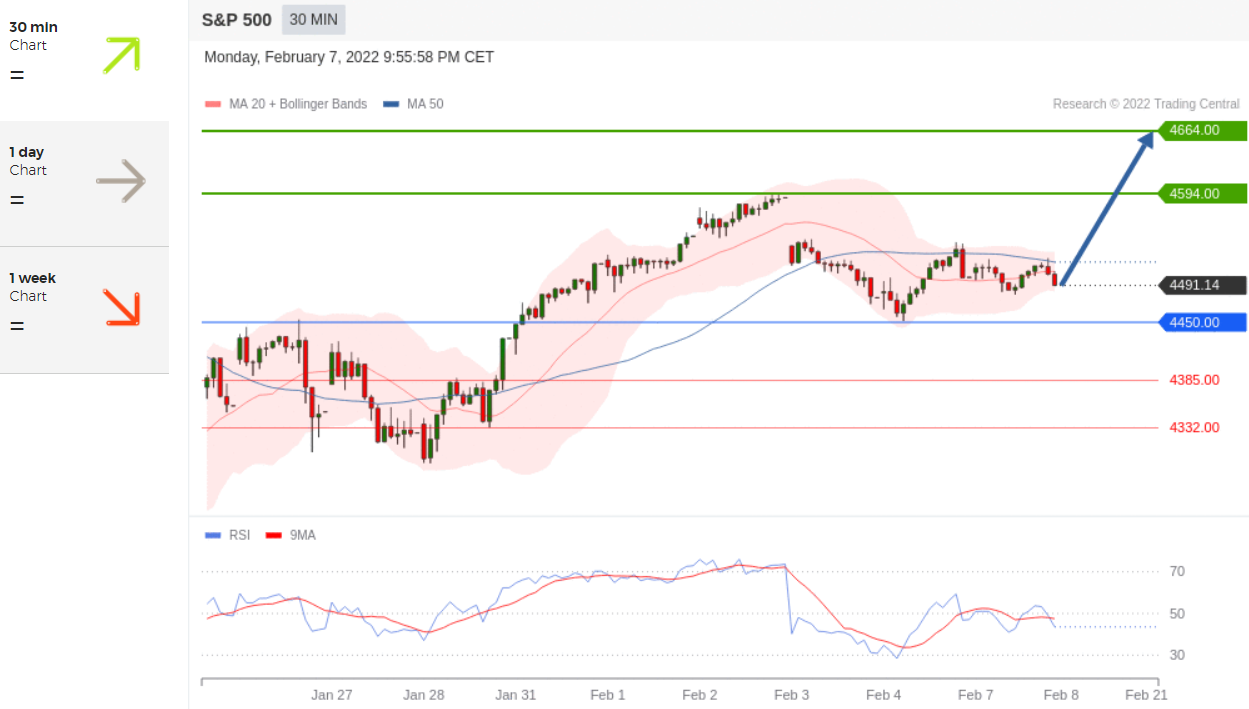Click the 4332.00 support price label
1249x709 pixels.
pos(1194,427)
